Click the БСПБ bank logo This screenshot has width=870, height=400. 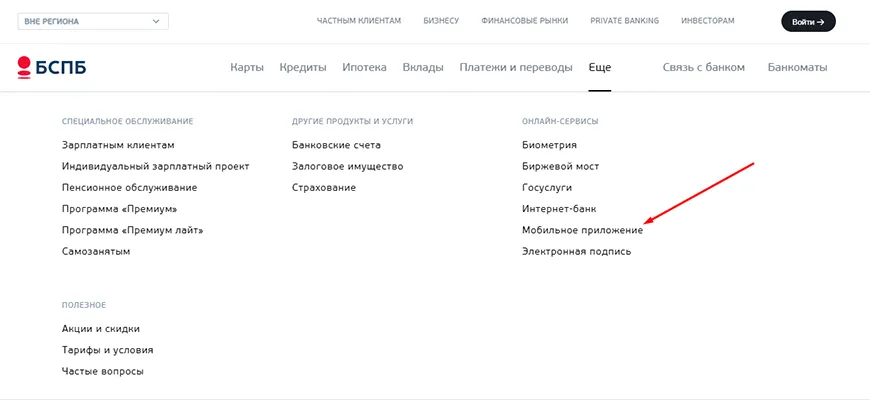[51, 68]
